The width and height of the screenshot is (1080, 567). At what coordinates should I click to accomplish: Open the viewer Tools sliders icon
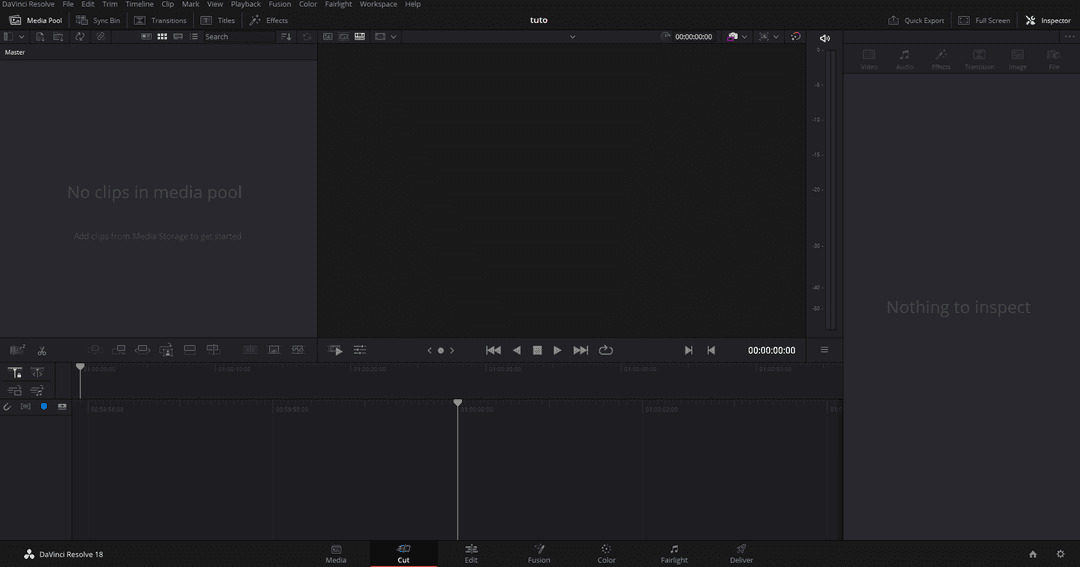pos(360,350)
